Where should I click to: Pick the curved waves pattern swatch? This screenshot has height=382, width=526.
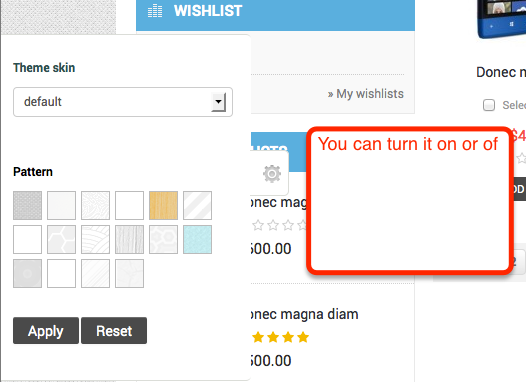click(x=95, y=239)
